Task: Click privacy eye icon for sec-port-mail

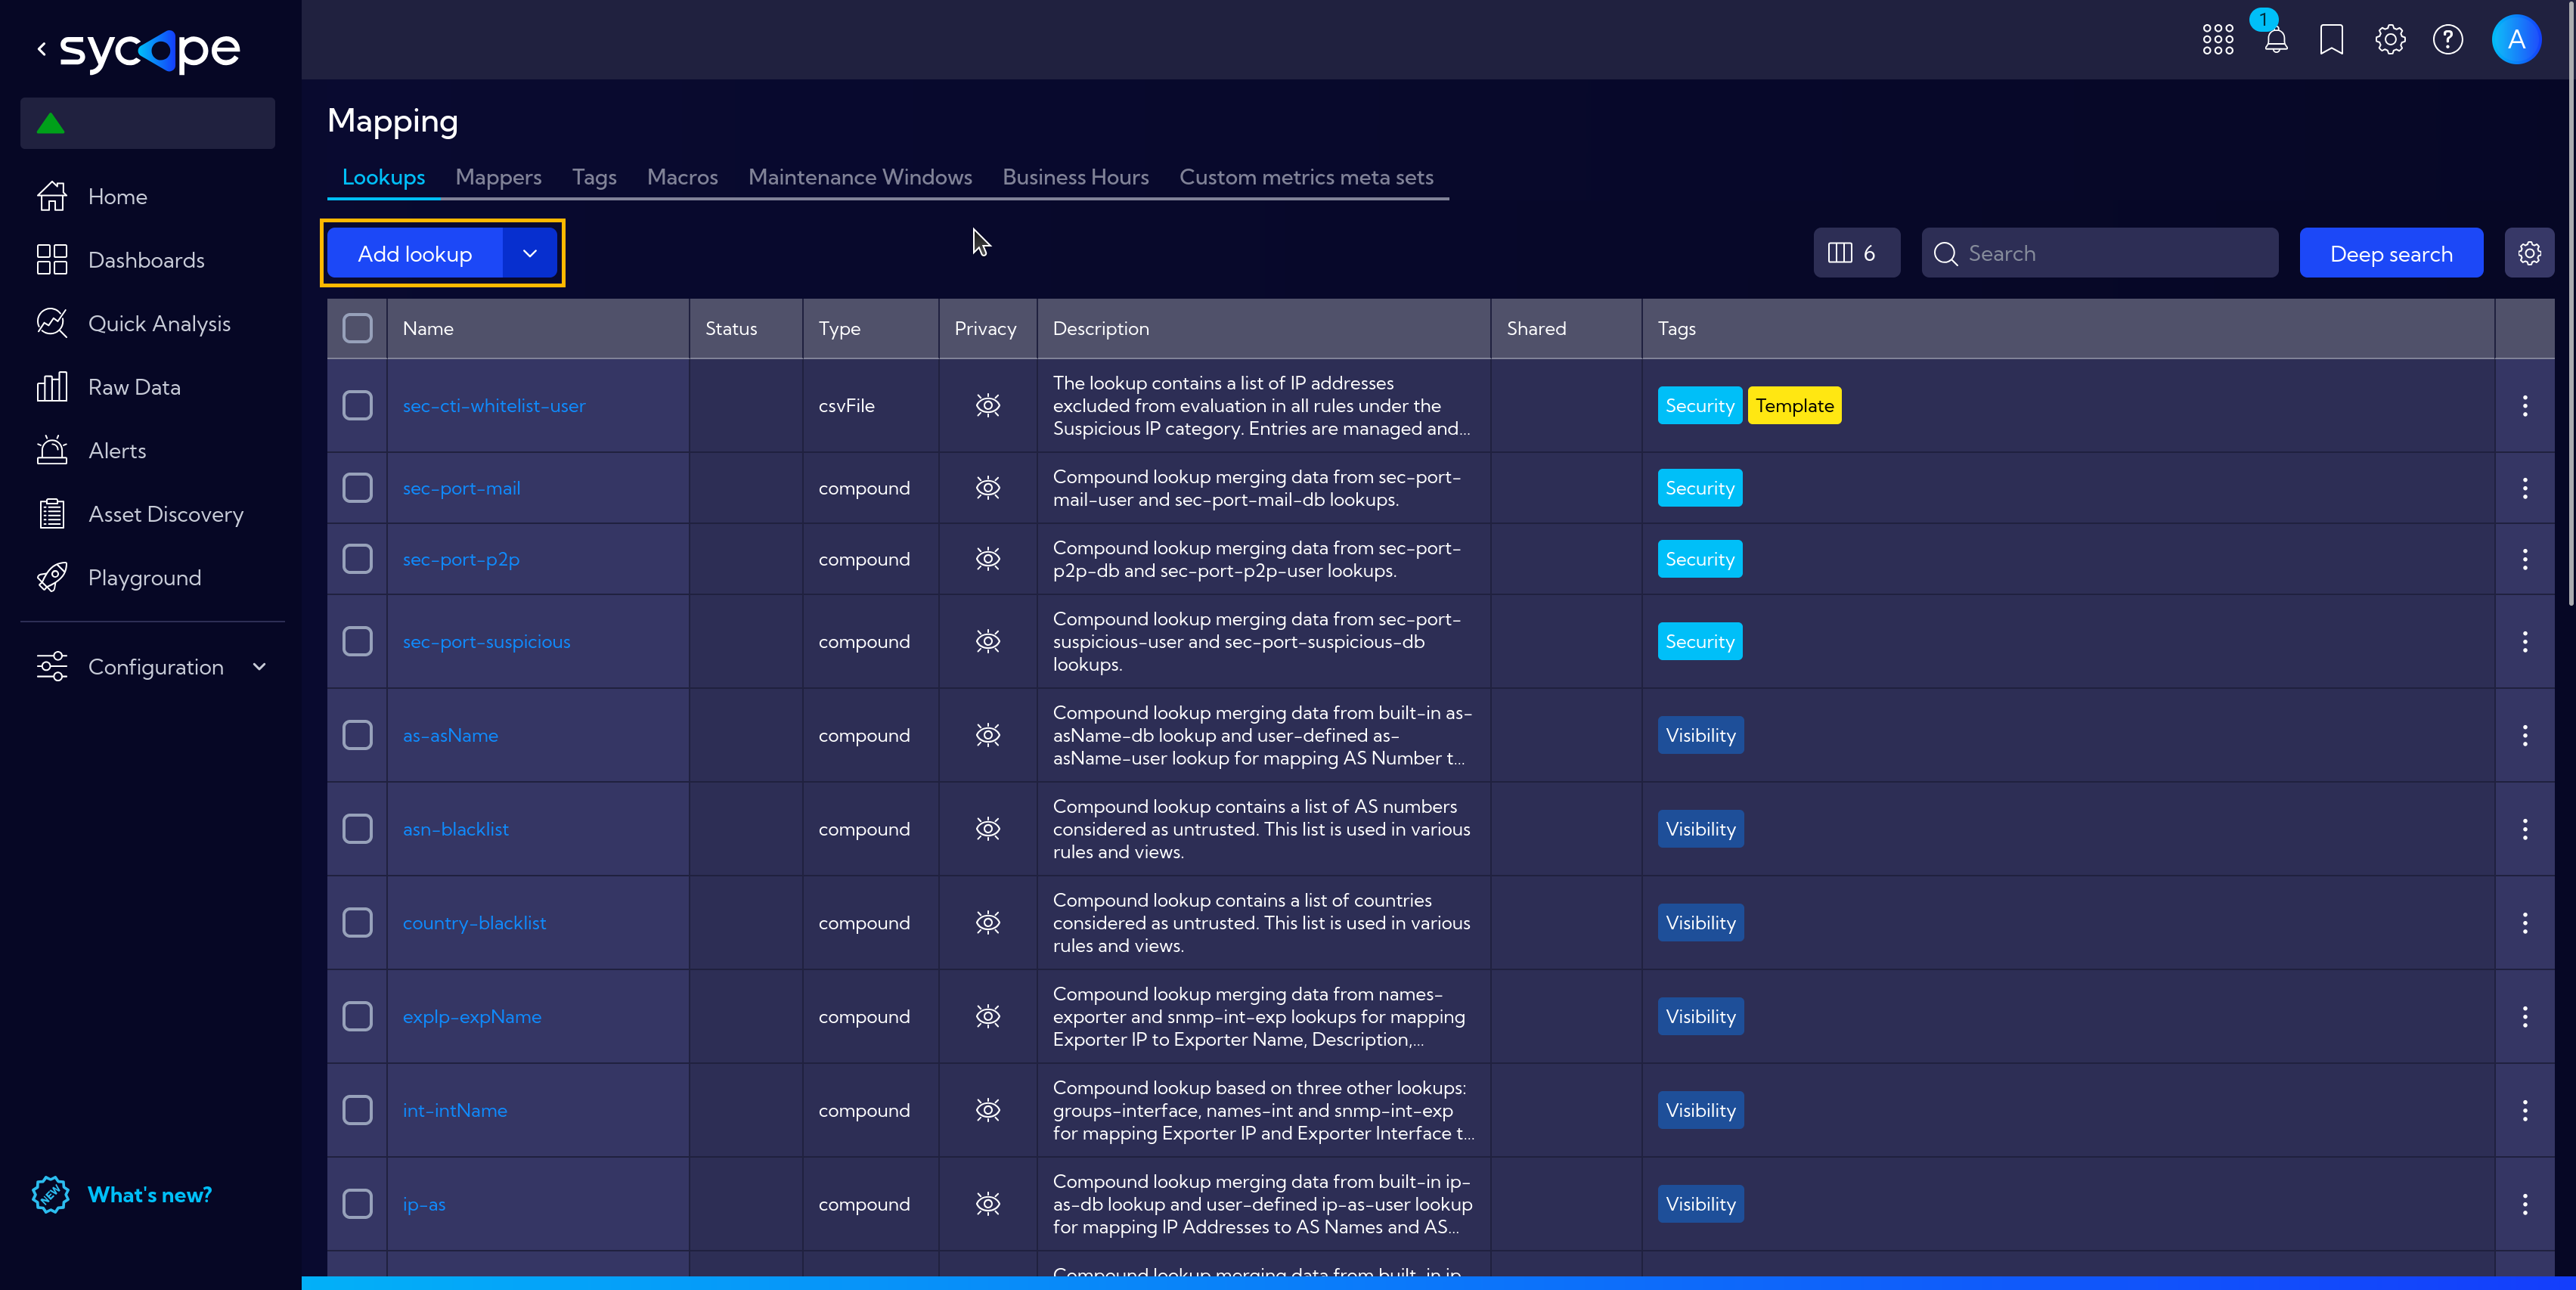Action: pos(988,488)
